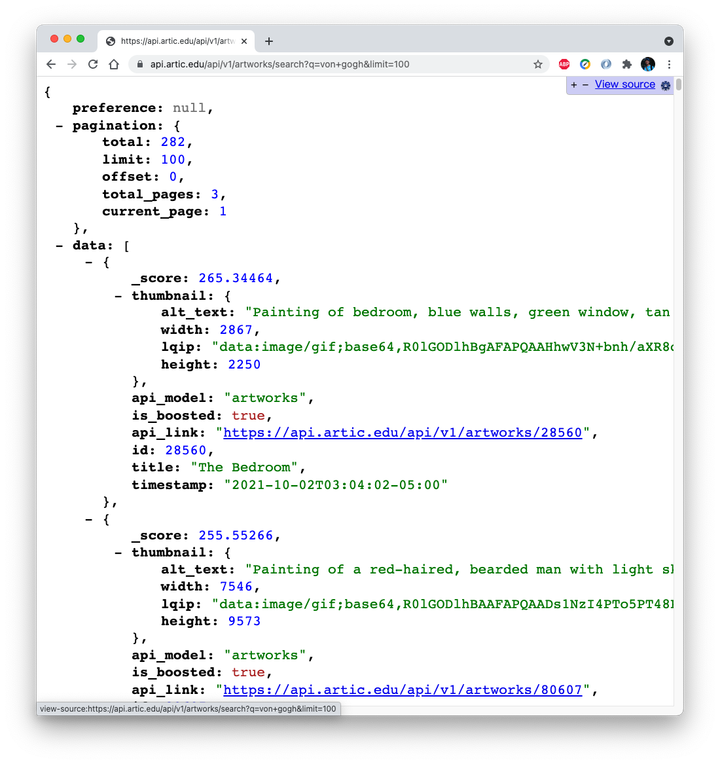Collapse all JSON nodes with minus button

click(585, 85)
